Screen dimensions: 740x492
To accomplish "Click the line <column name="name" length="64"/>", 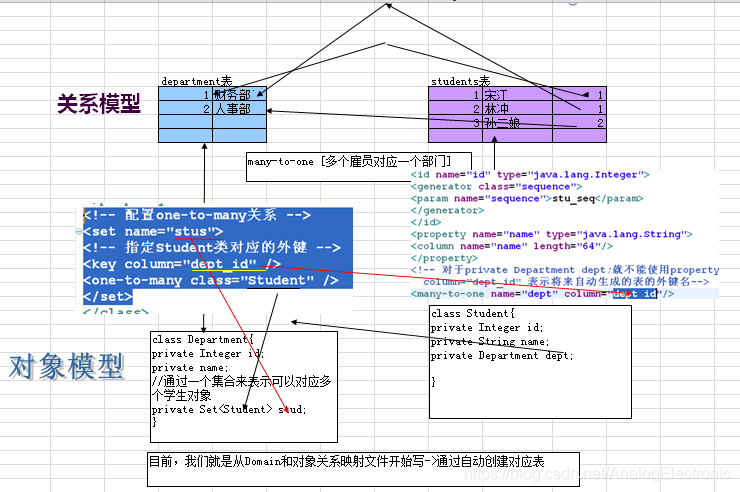I will (512, 246).
